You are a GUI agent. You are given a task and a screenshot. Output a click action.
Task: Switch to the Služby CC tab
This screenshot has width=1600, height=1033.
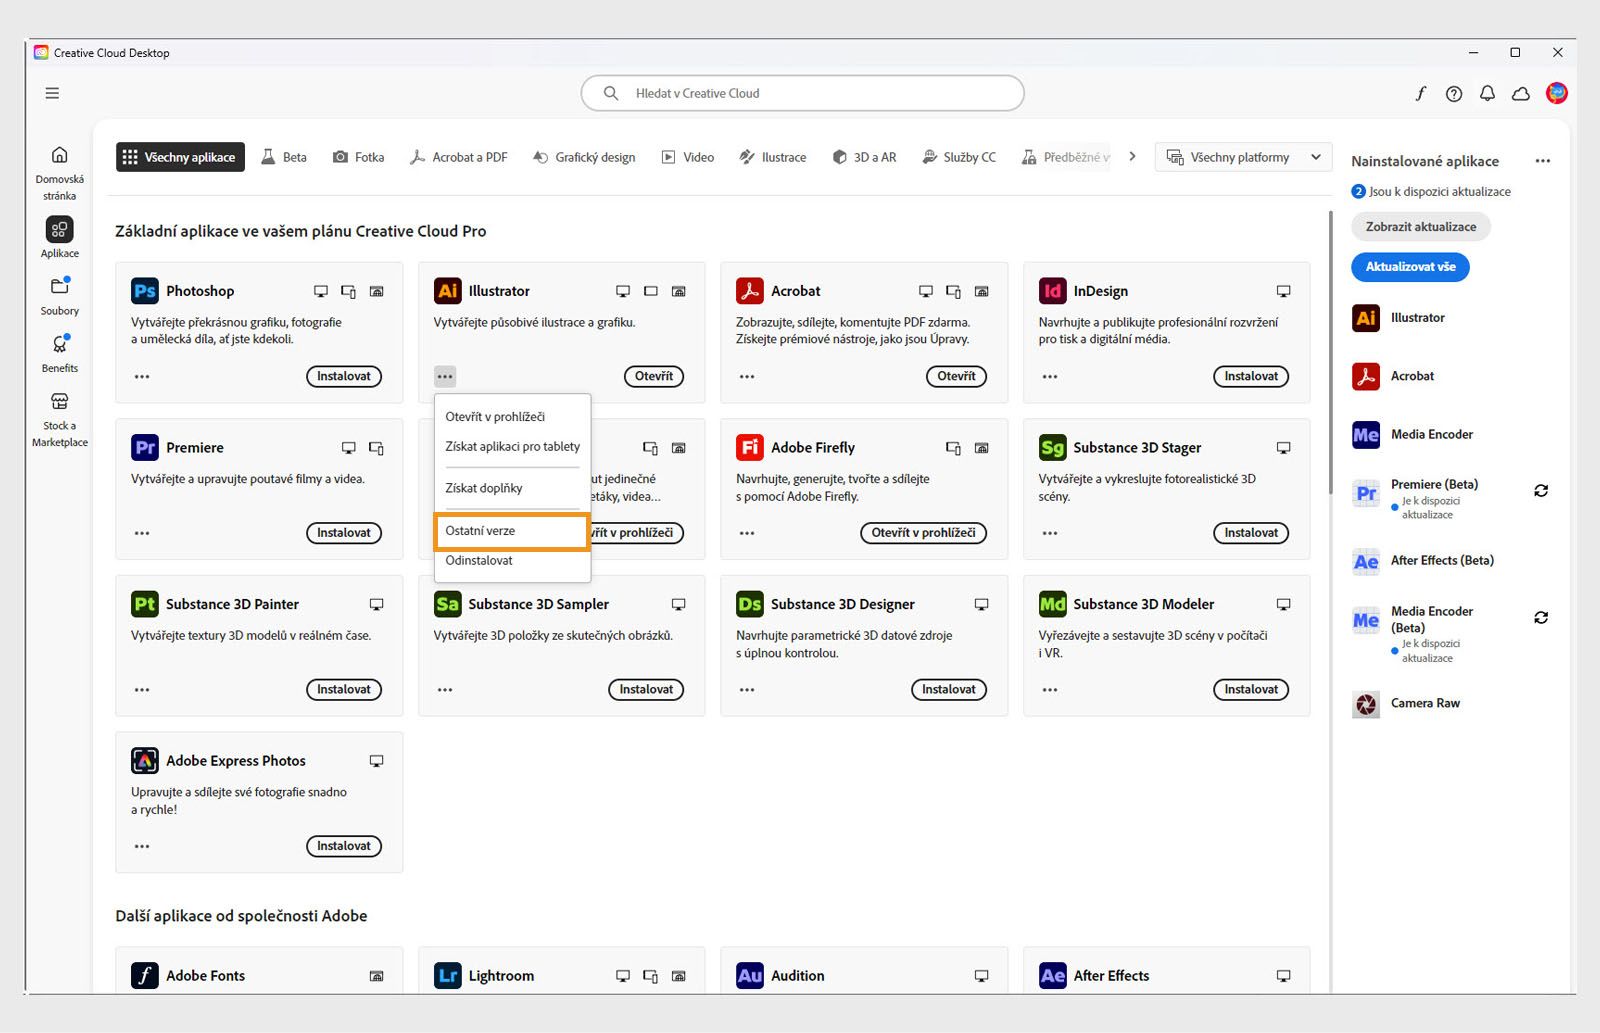pyautogui.click(x=959, y=157)
